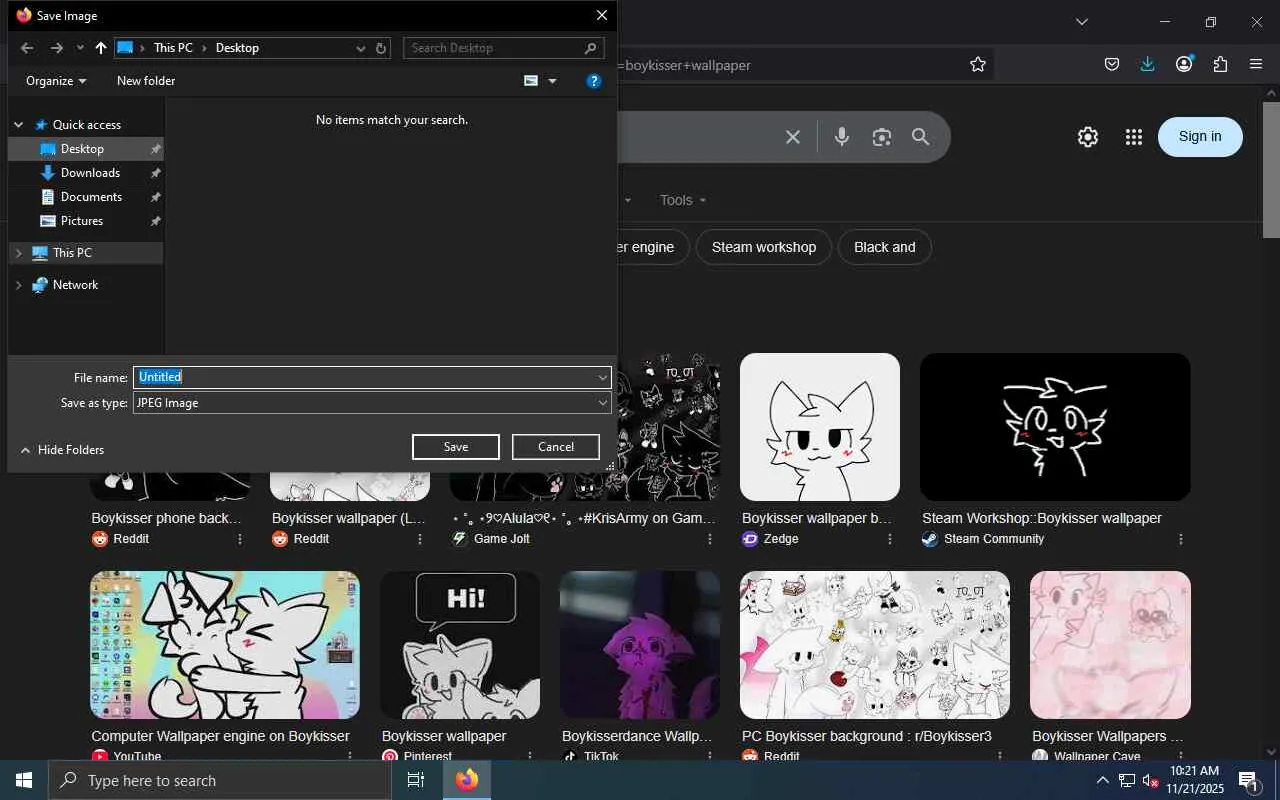Search by image with Google Lens
1280x800 pixels.
[x=881, y=137]
